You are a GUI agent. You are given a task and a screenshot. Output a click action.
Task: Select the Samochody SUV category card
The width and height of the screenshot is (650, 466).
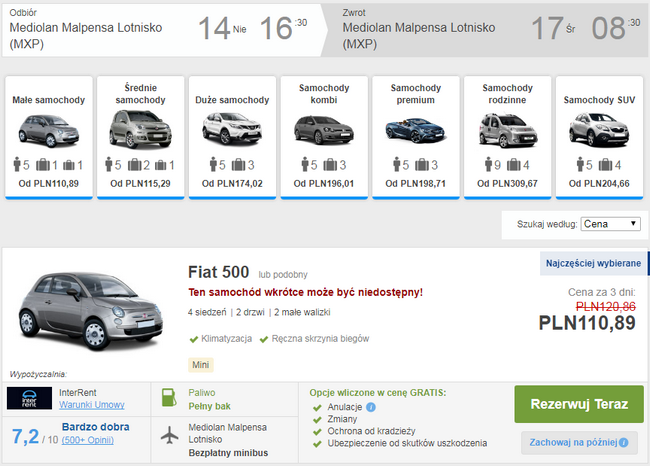(599, 137)
